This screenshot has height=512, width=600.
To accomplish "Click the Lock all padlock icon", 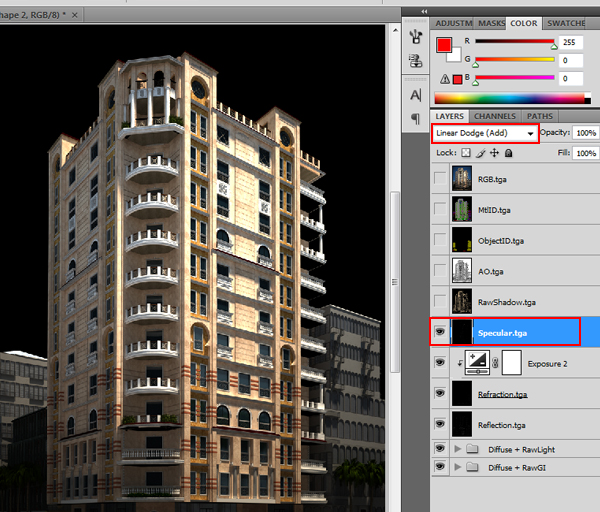I will coord(508,153).
